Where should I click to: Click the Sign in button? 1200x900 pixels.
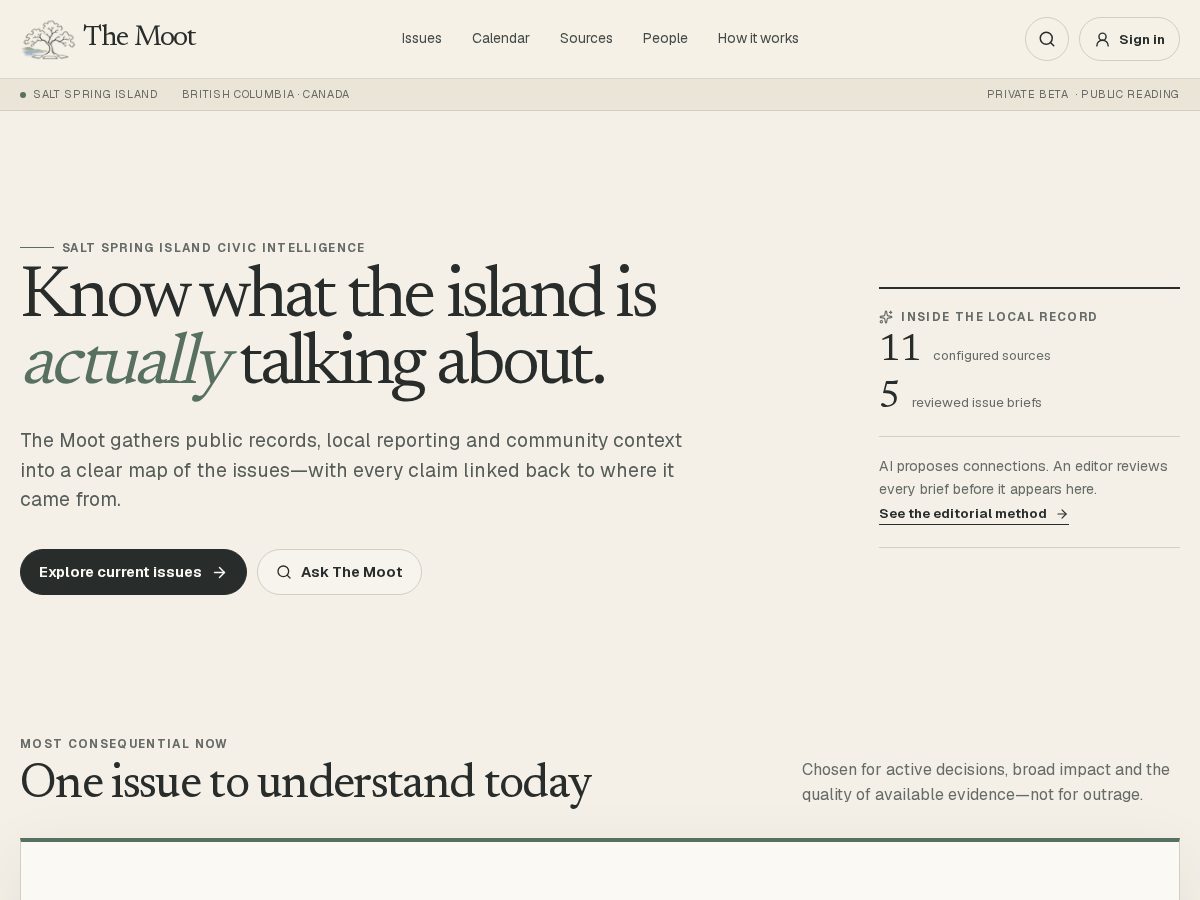(x=1129, y=39)
